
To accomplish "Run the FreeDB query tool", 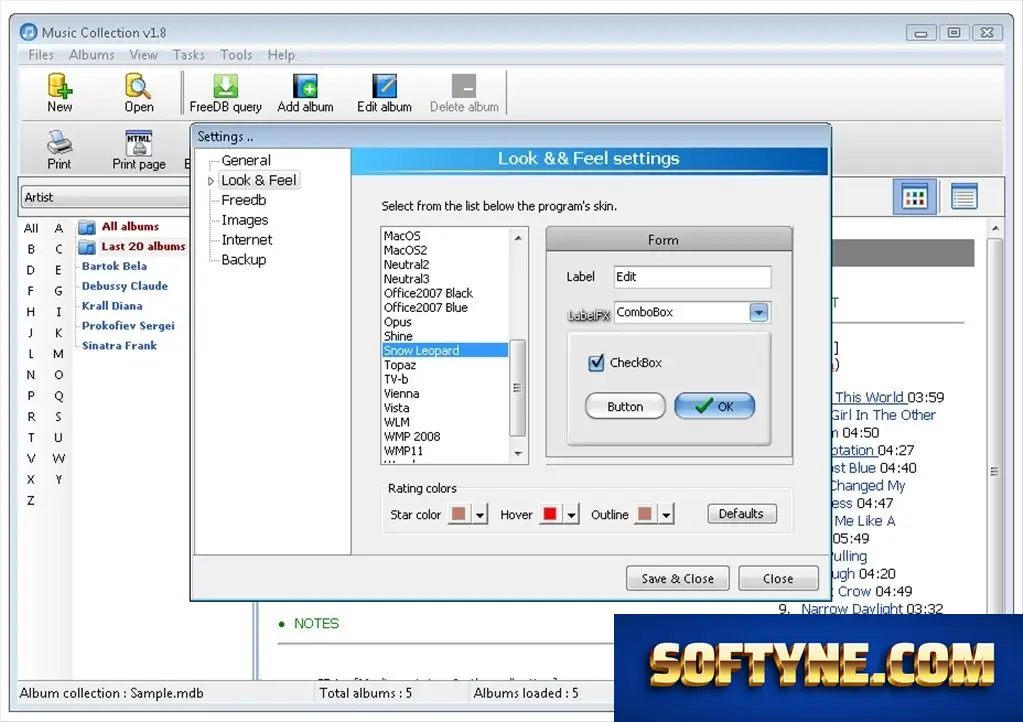I will click(x=225, y=86).
